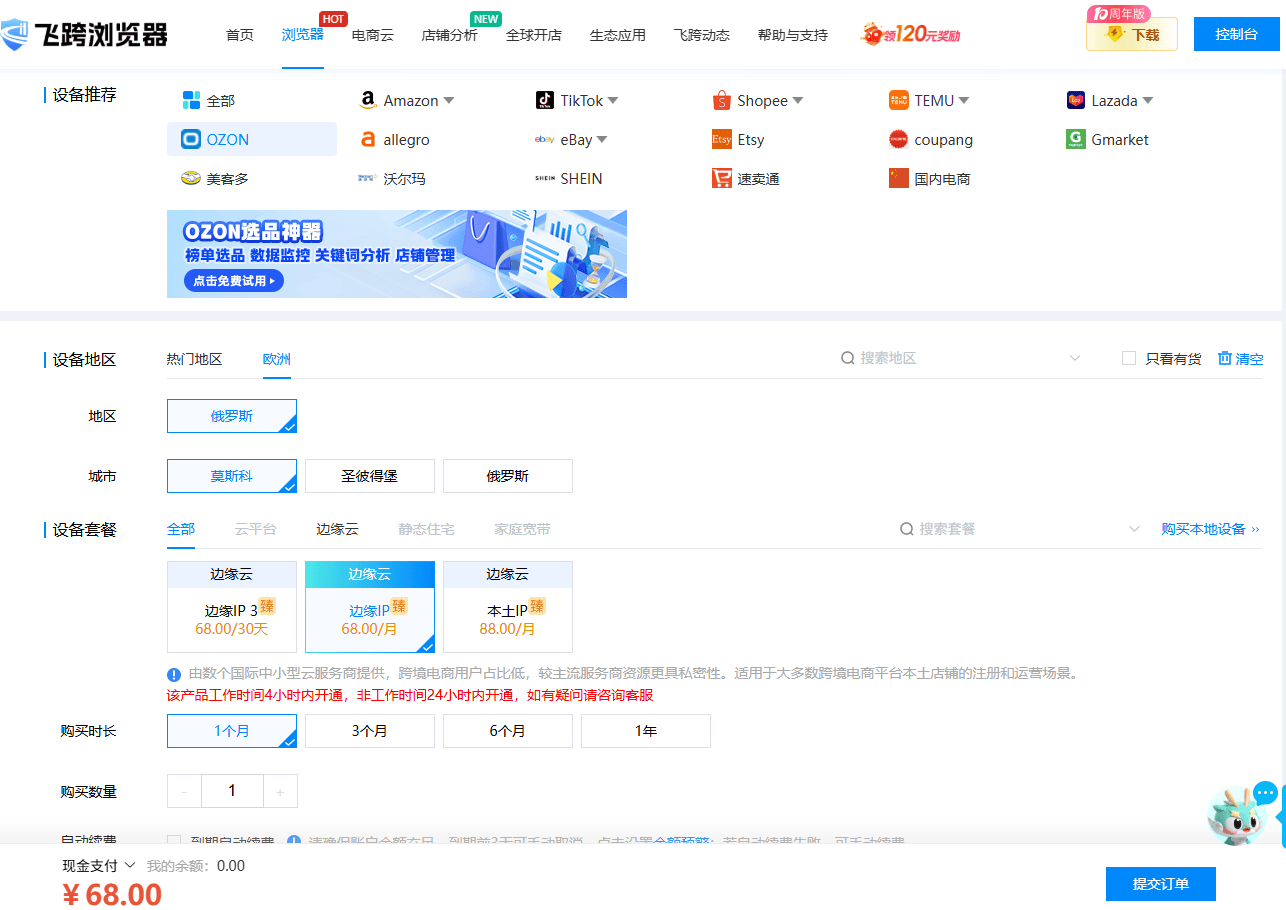
Task: Select the coupang platform icon
Action: point(897,139)
